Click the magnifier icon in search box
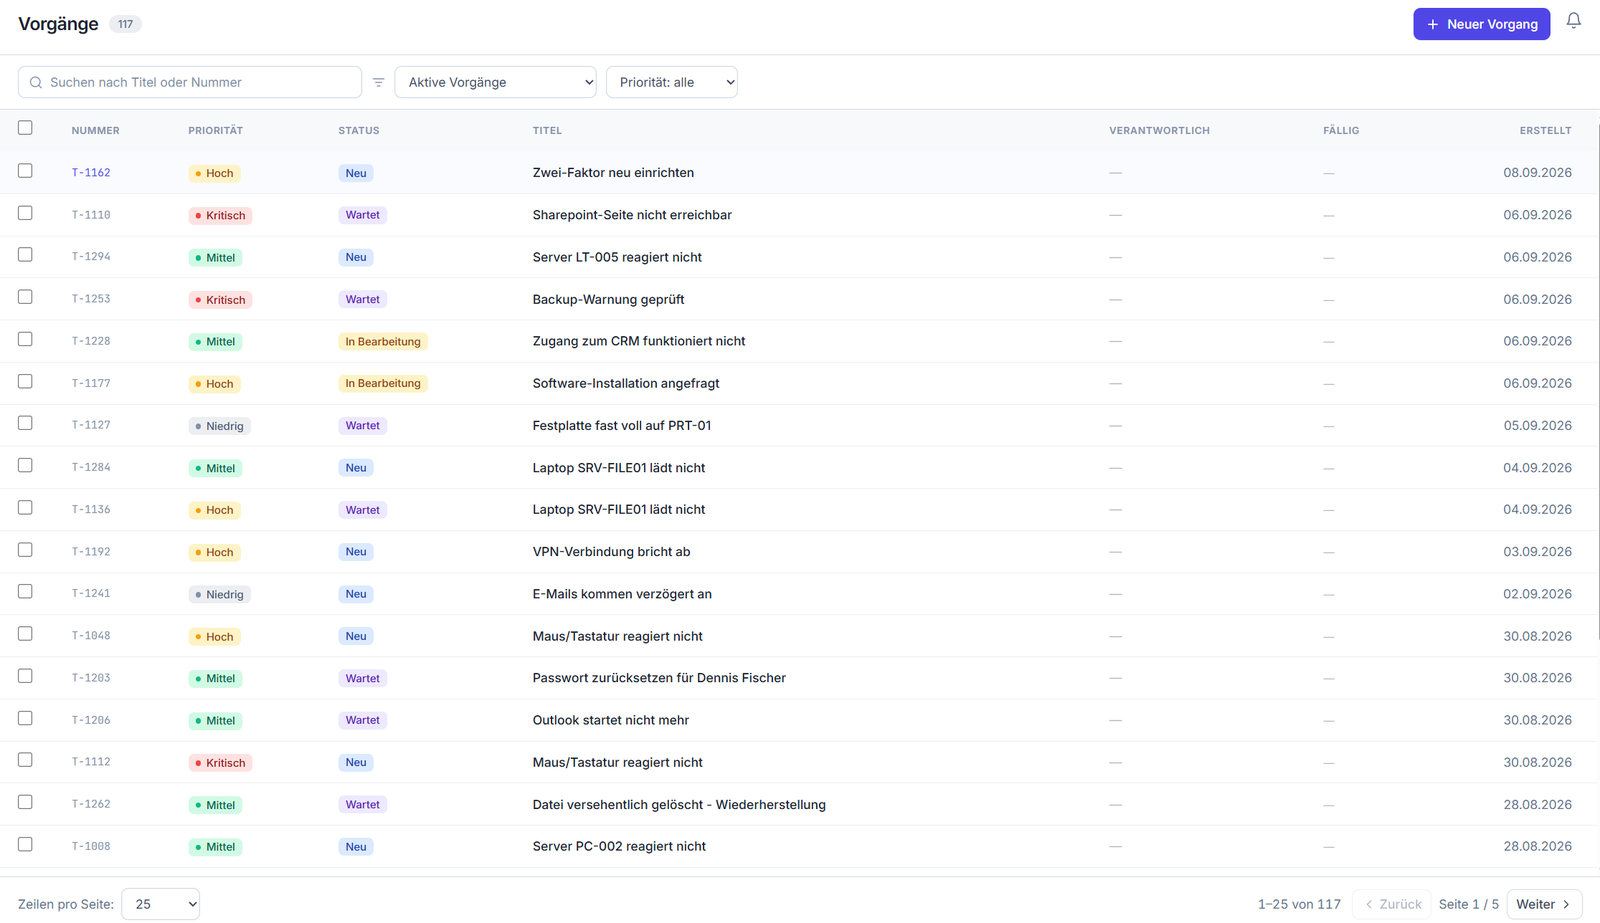Viewport: 1600px width, 923px height. pos(36,83)
